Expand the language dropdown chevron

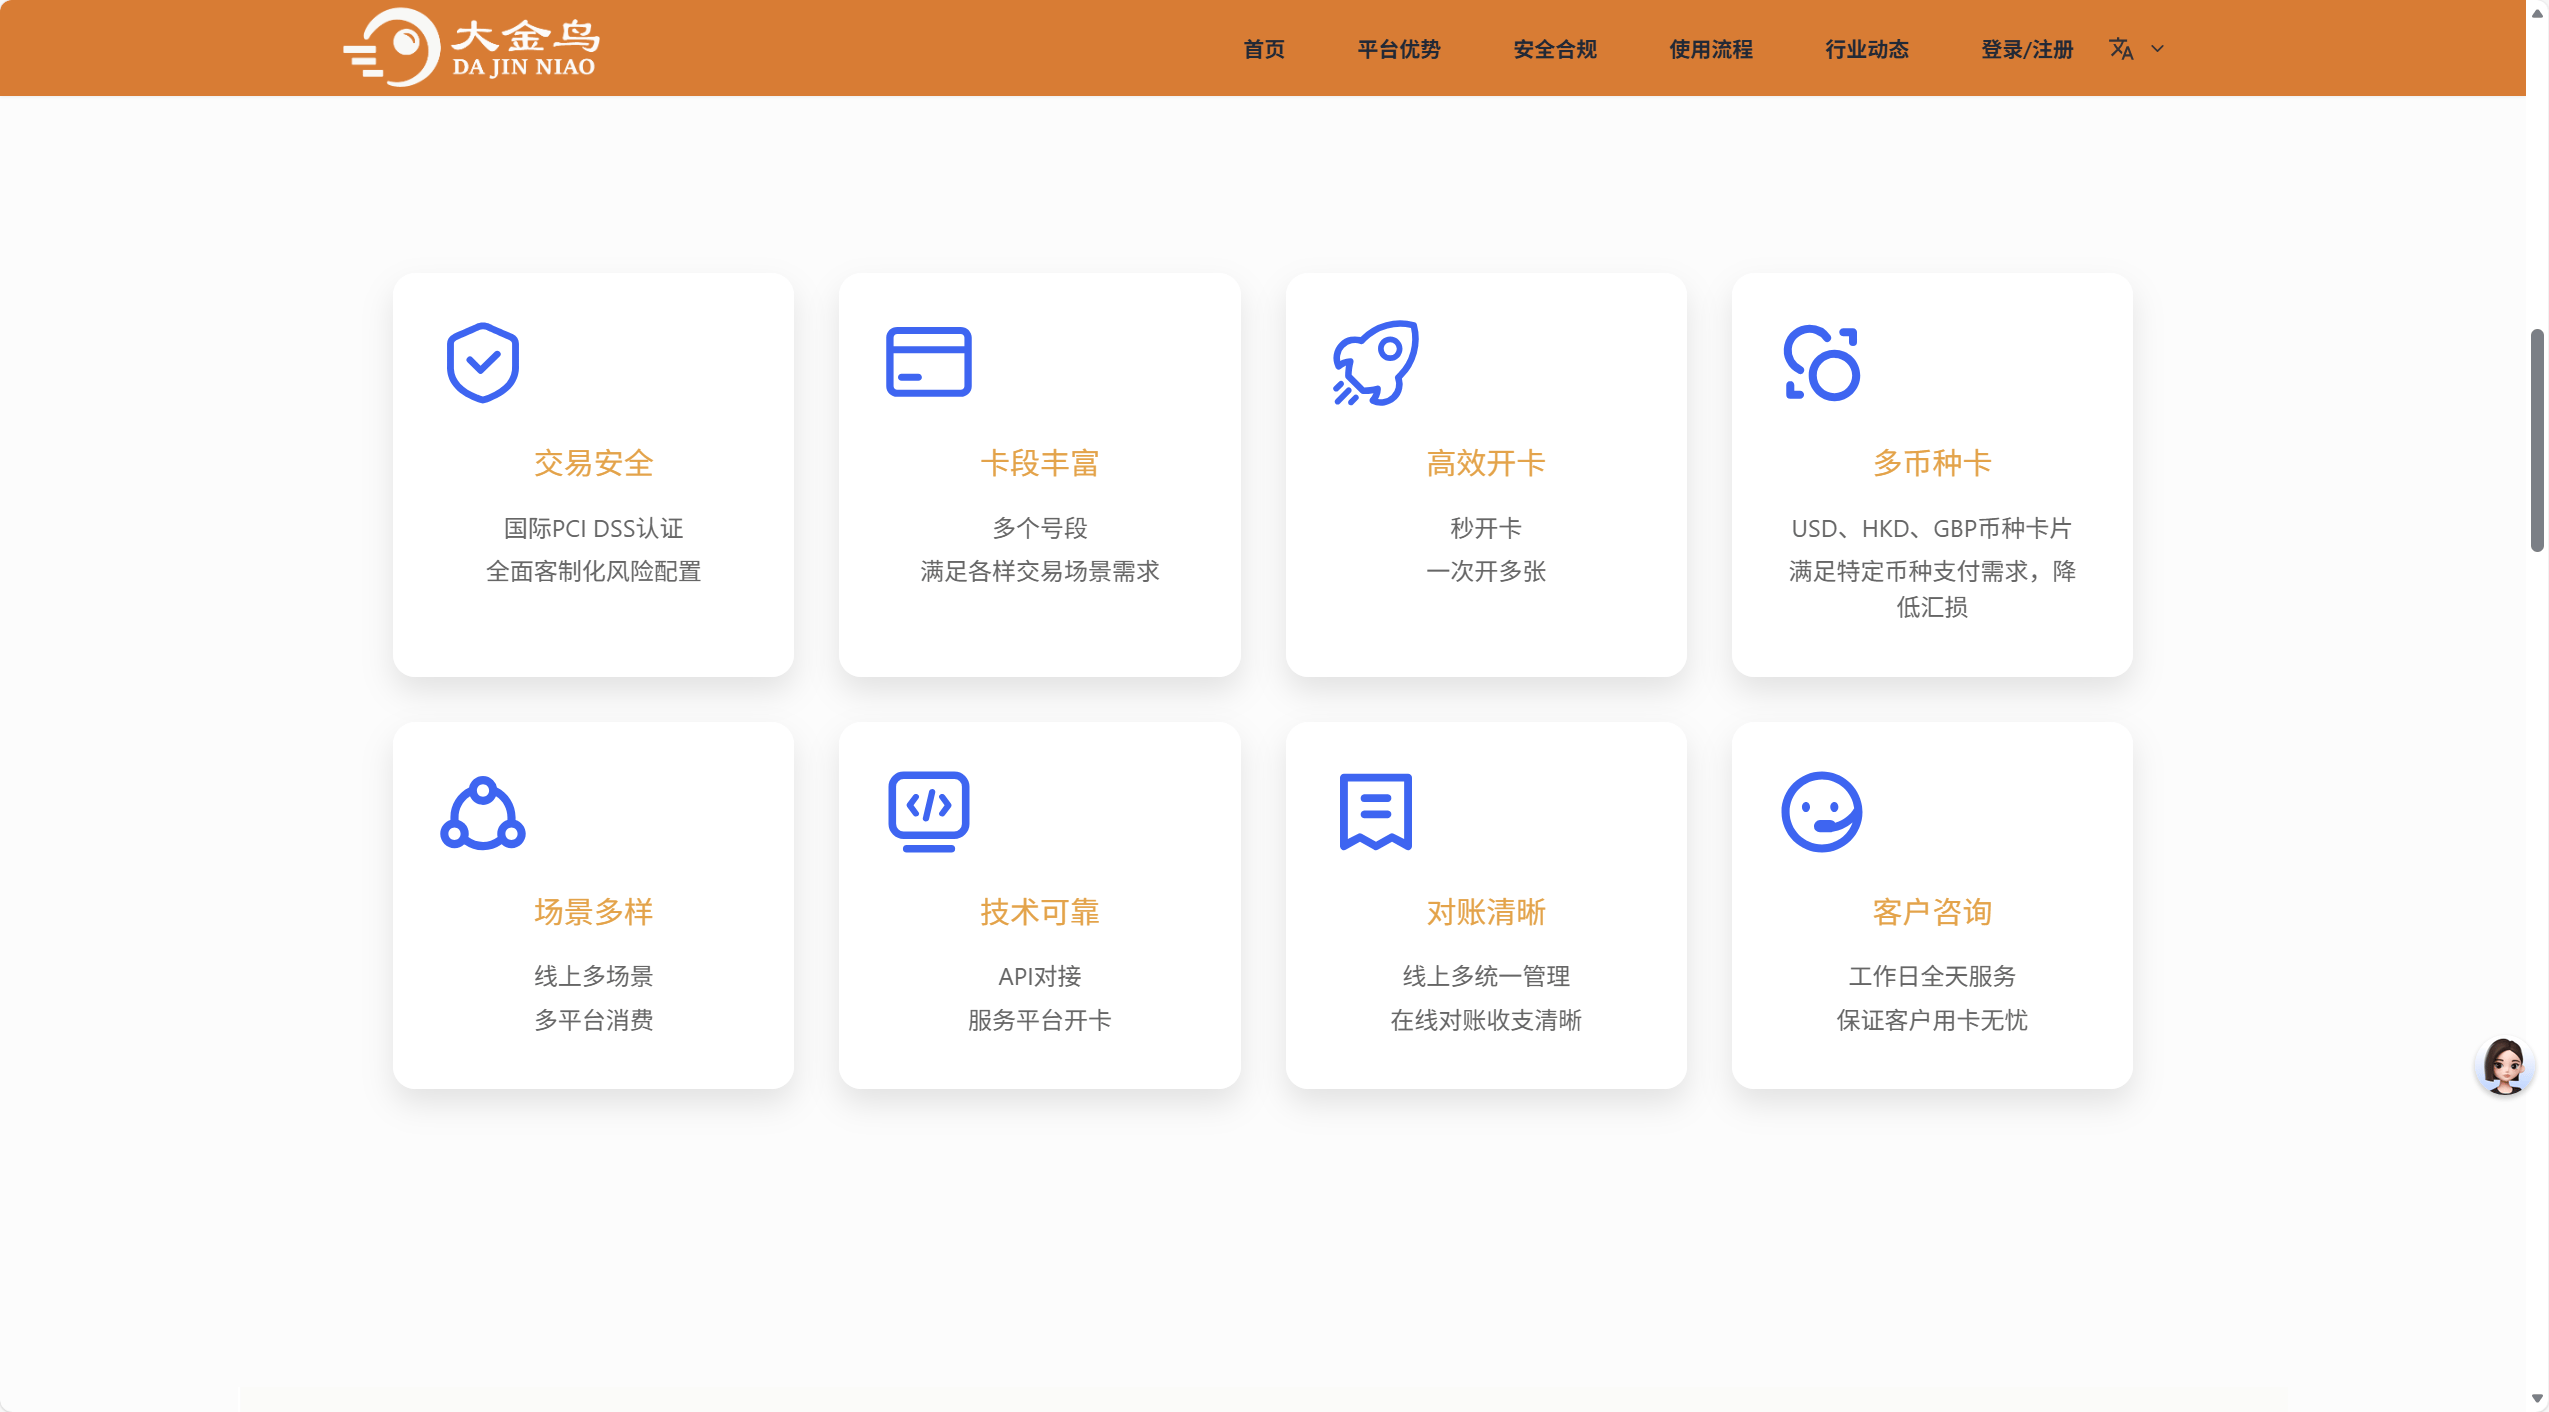2157,48
